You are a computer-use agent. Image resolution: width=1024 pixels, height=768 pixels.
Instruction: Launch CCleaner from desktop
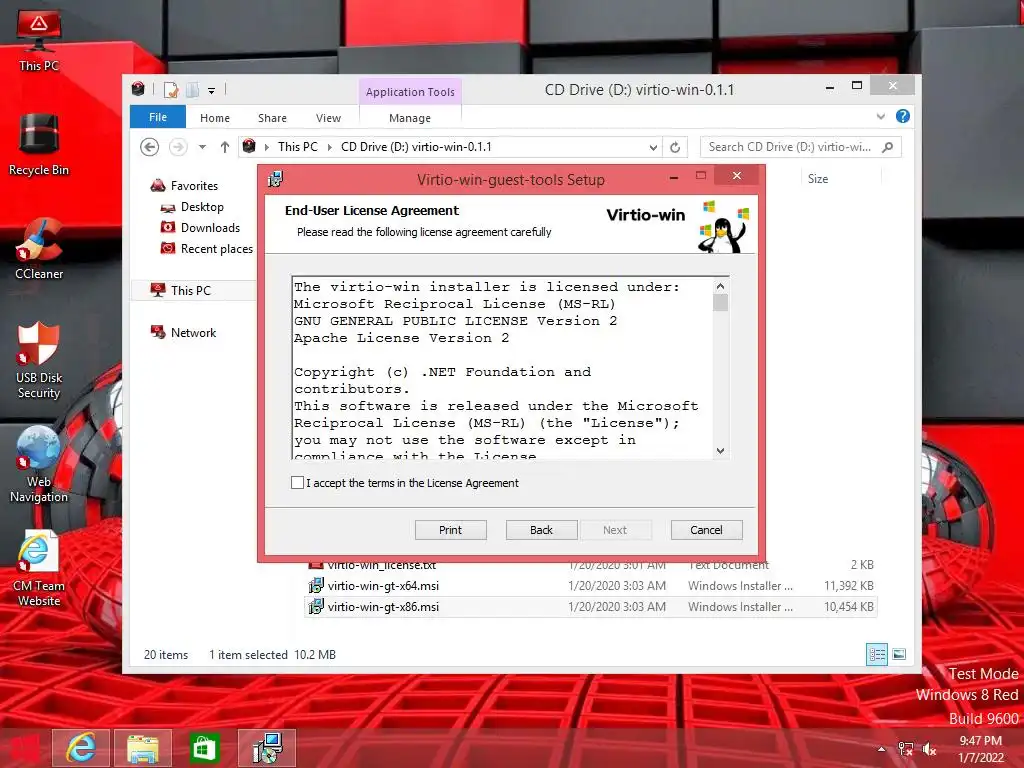pos(39,248)
